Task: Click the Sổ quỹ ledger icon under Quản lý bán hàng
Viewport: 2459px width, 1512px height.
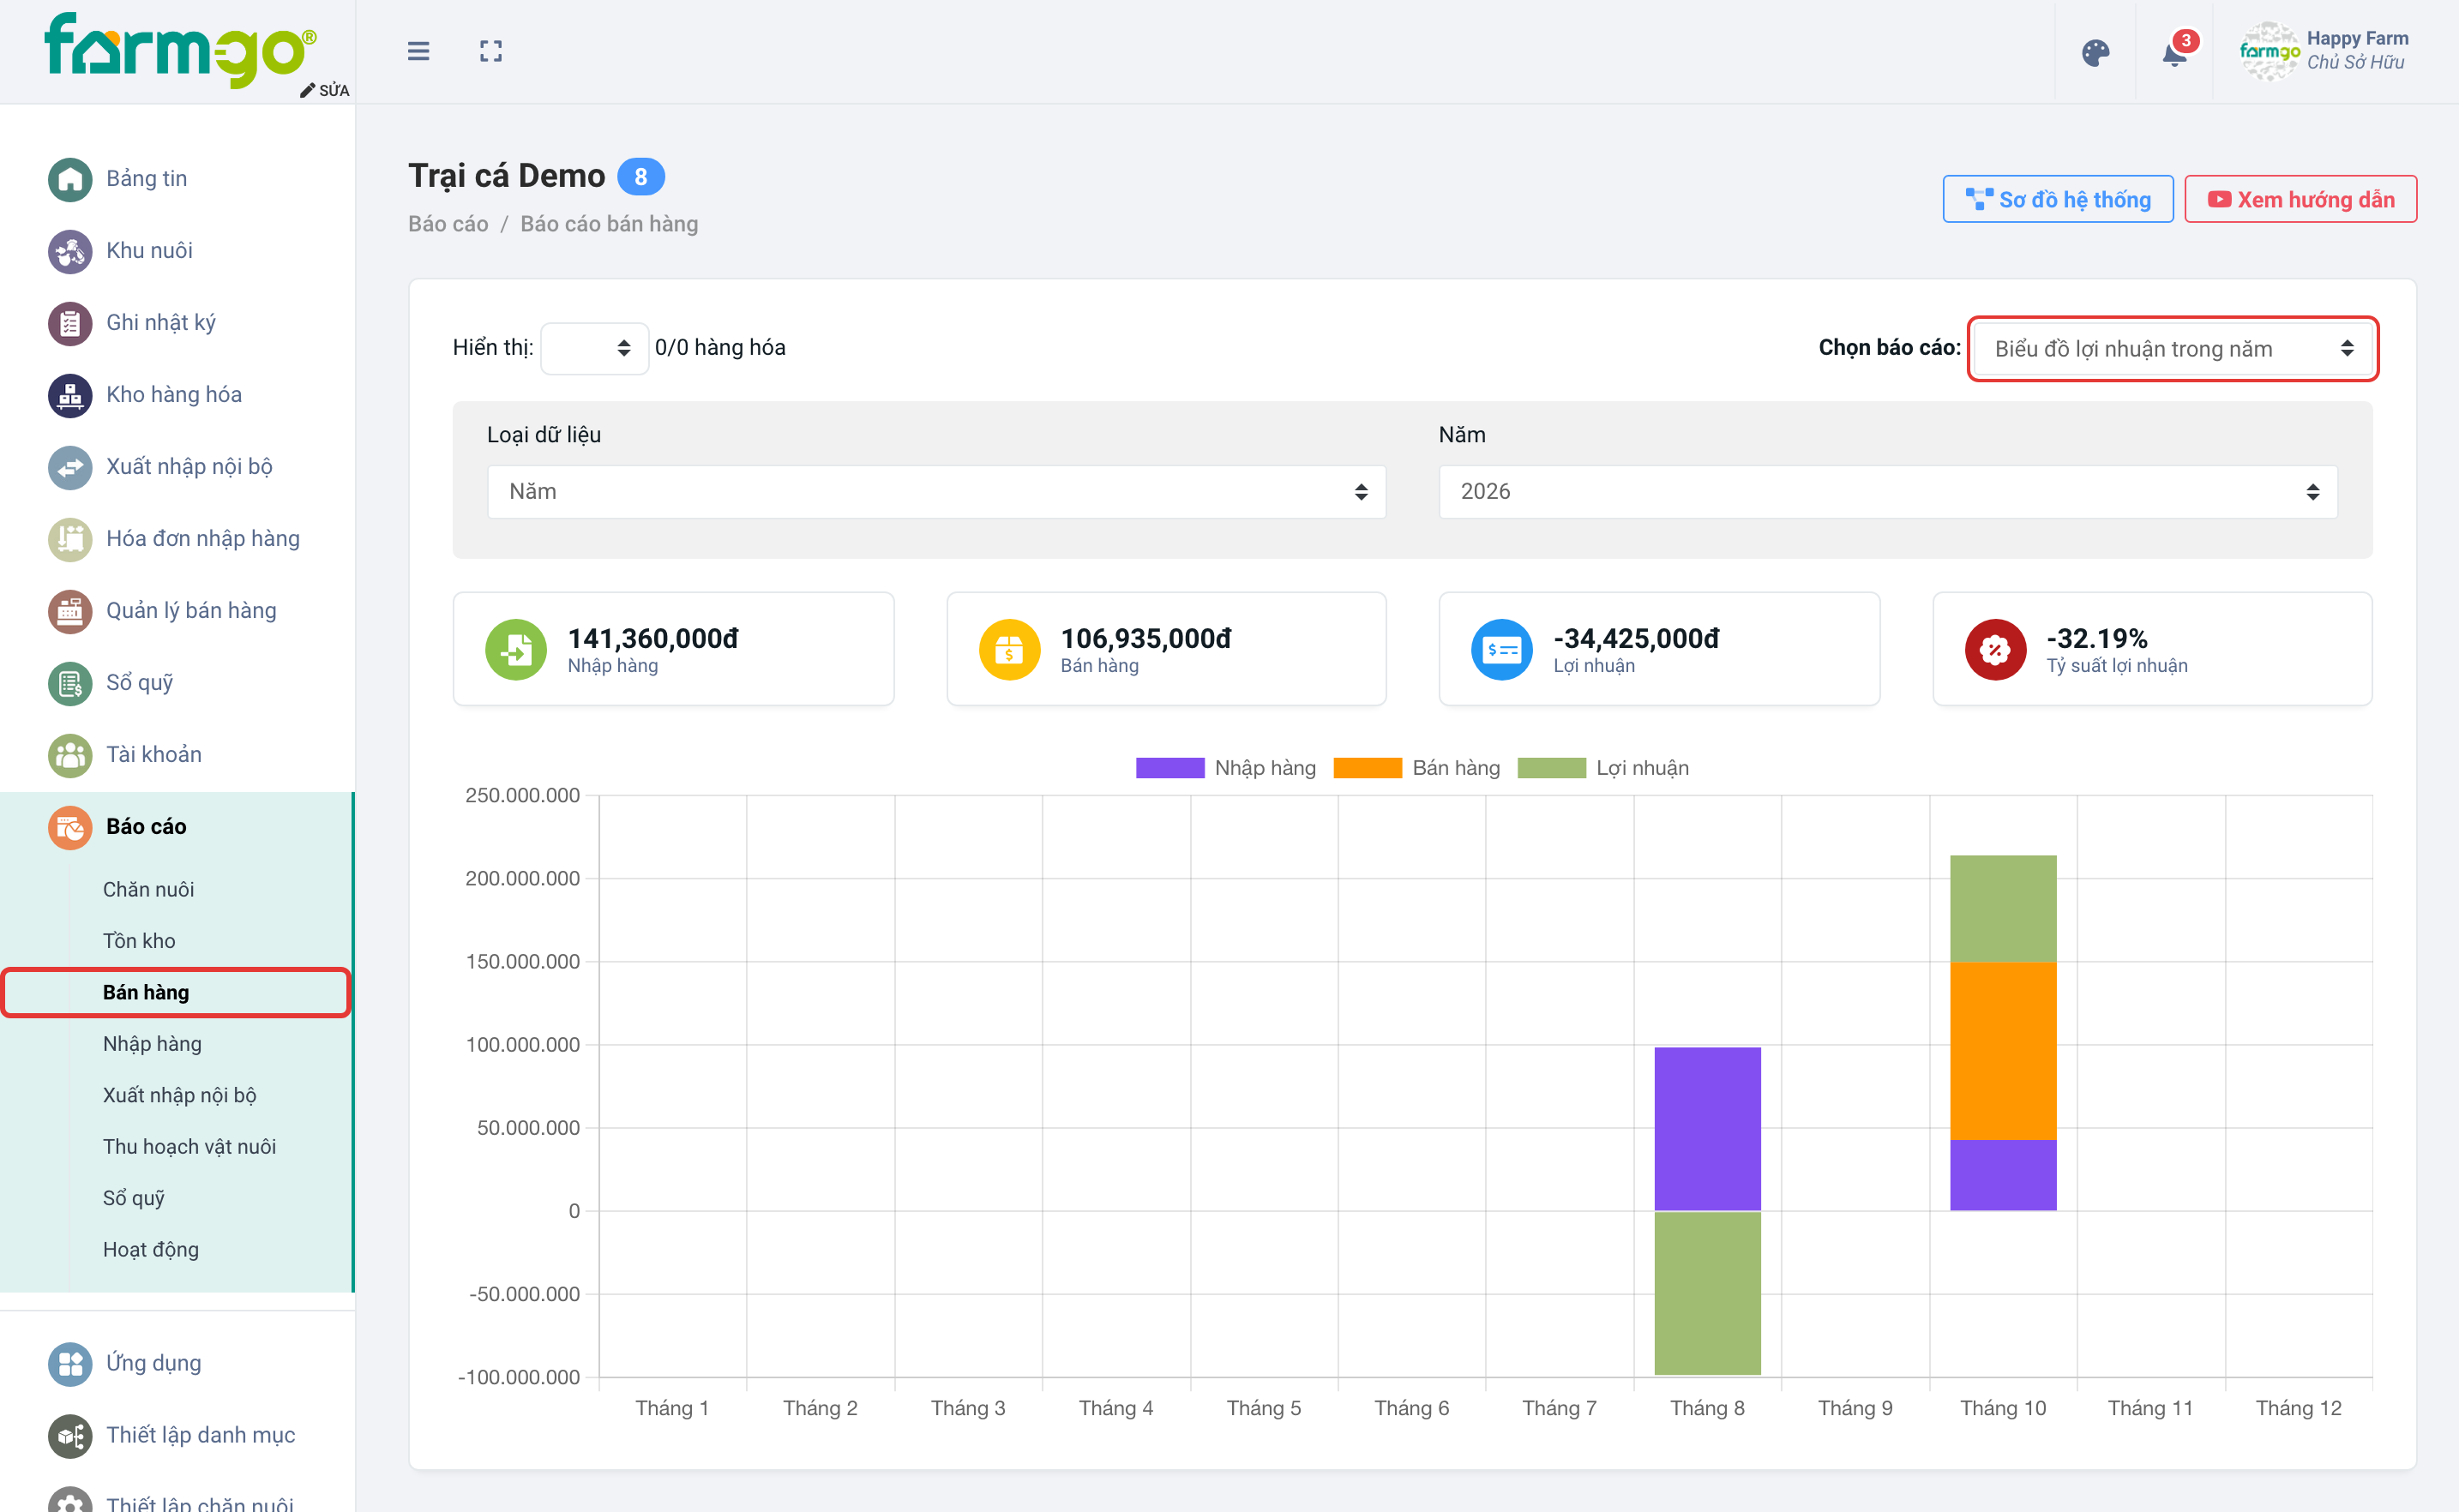Action: tap(70, 683)
